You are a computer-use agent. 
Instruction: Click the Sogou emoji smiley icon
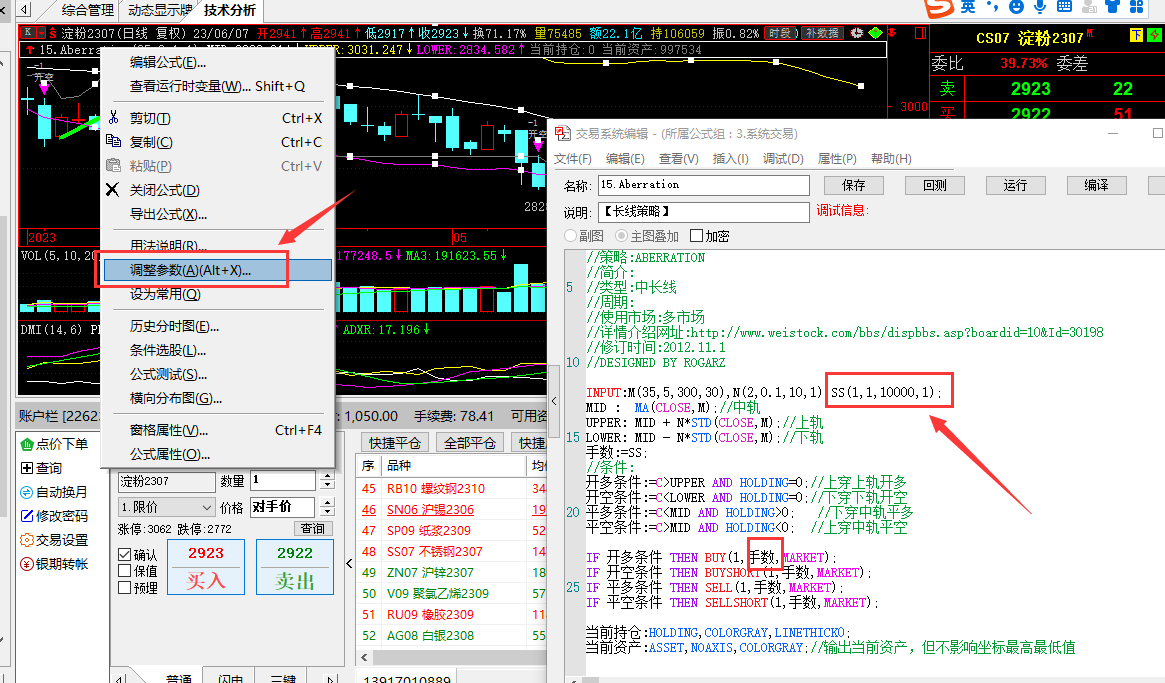tap(1016, 7)
